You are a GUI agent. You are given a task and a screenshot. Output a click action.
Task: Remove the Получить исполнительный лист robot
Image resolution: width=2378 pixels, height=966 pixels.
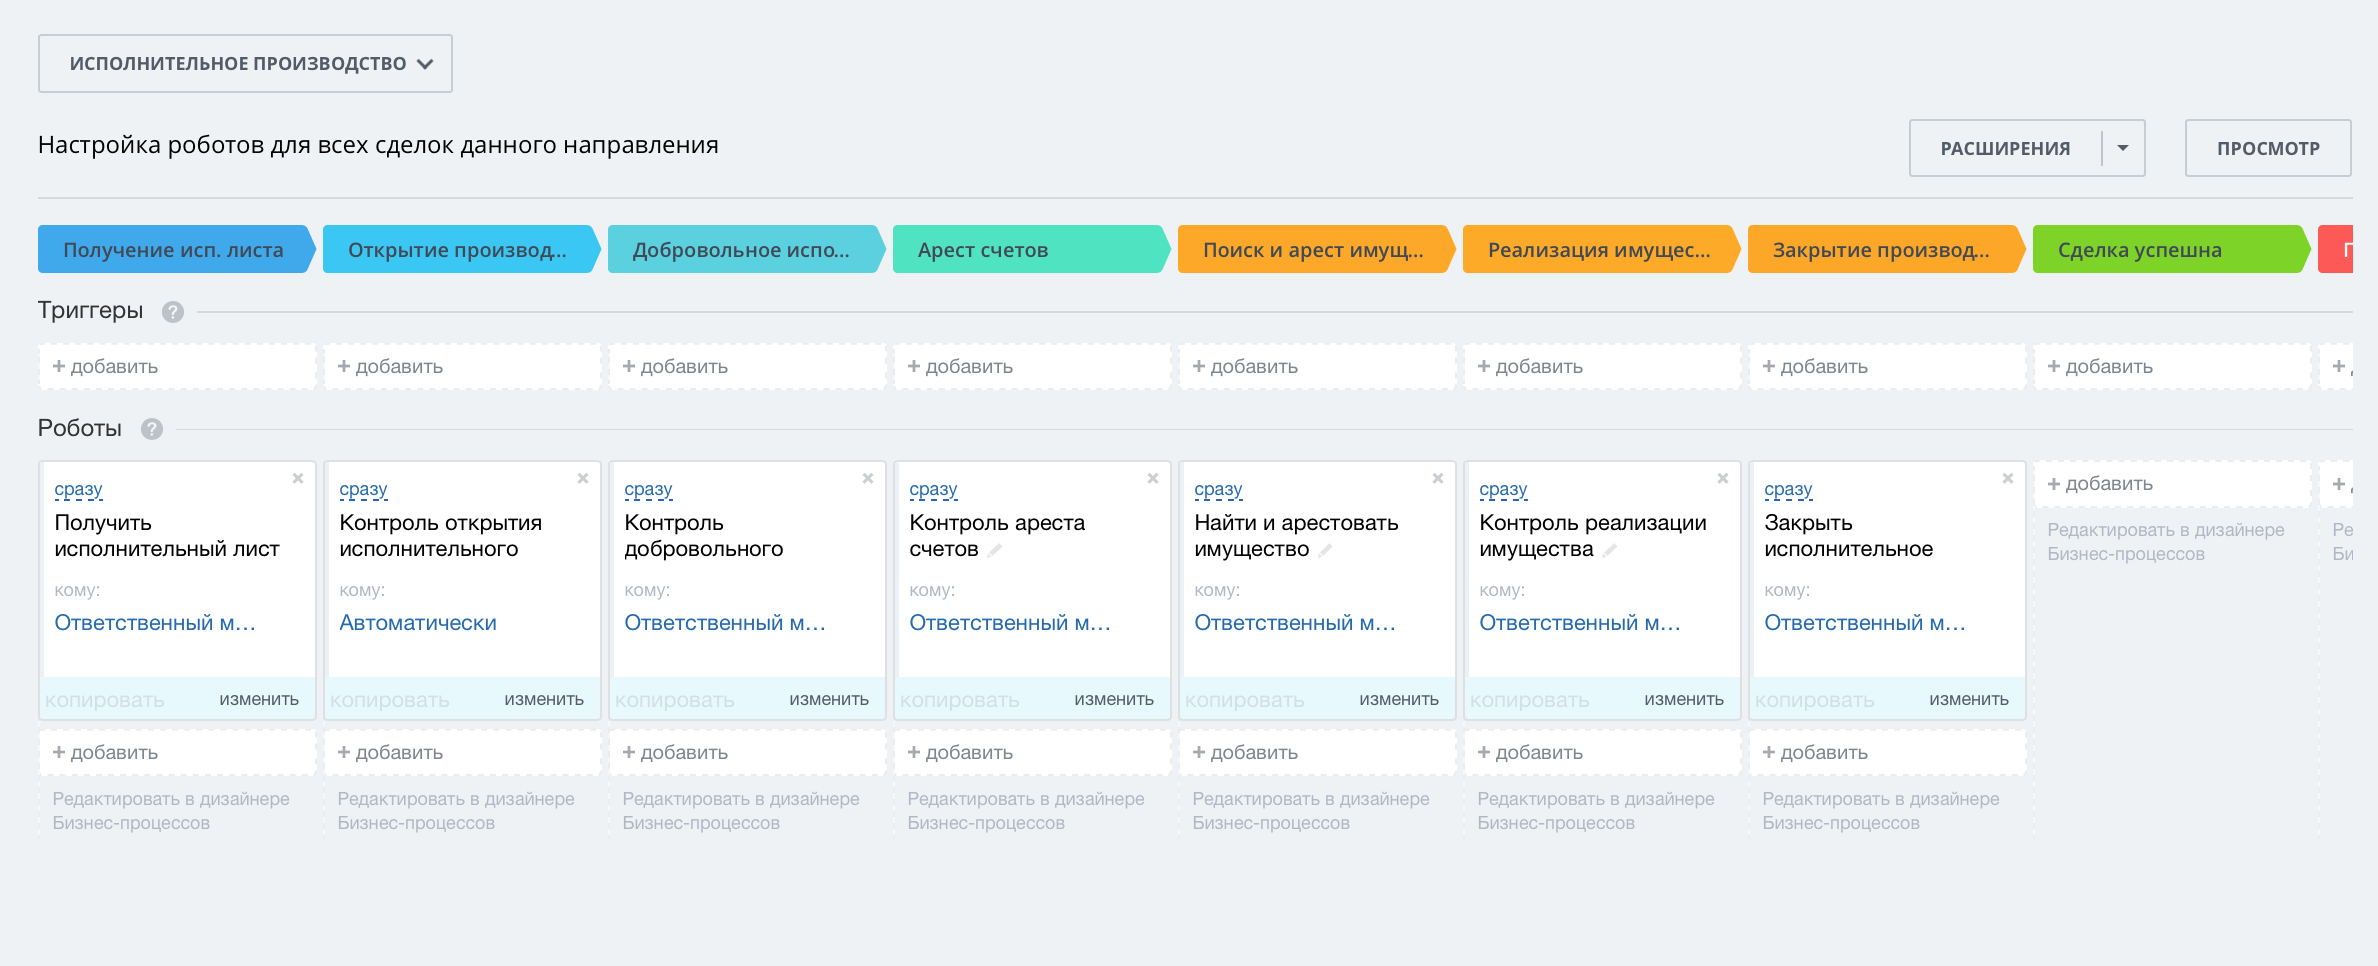click(x=298, y=479)
